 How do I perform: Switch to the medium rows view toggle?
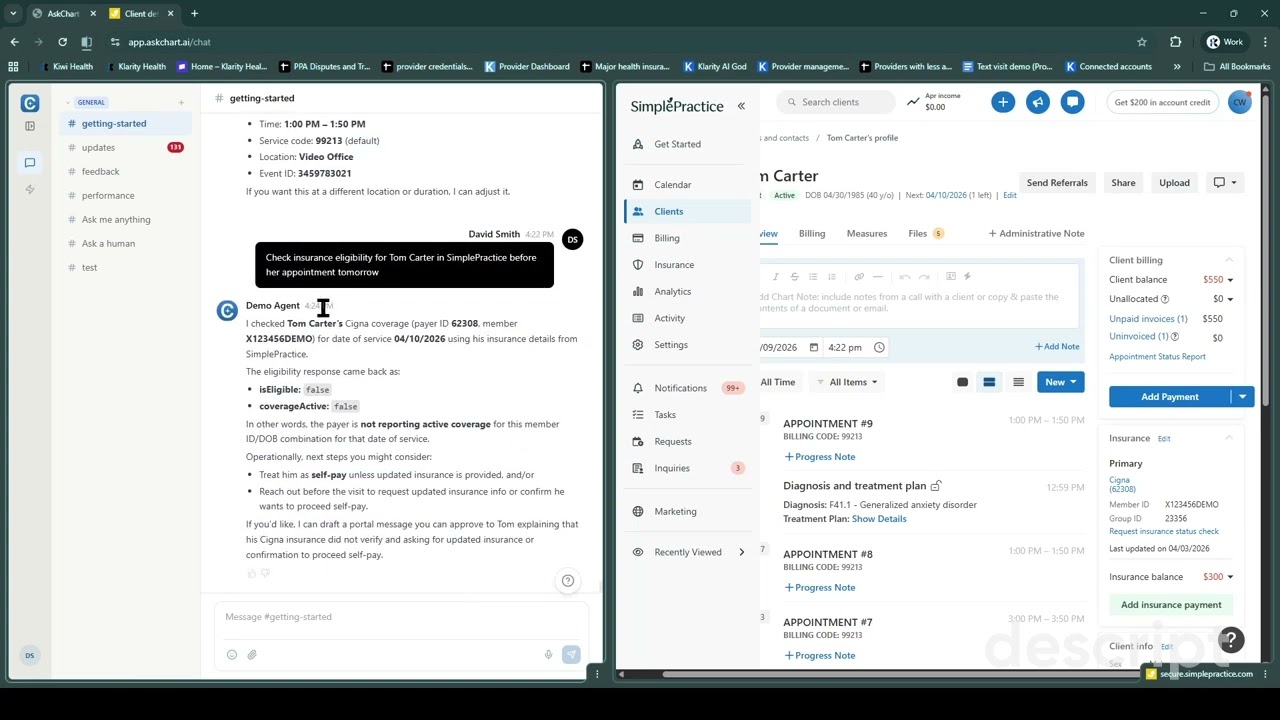click(x=989, y=382)
